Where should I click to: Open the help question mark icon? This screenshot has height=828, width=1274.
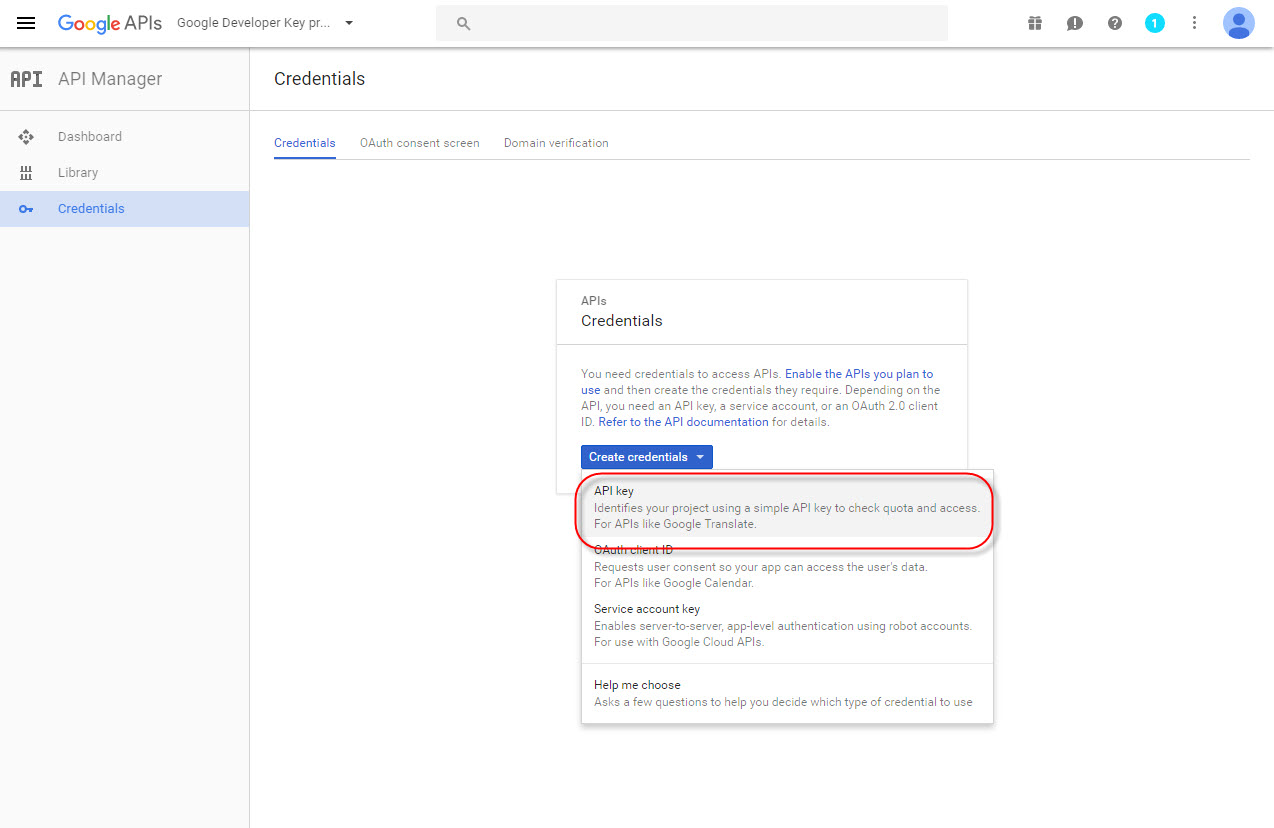click(x=1115, y=23)
